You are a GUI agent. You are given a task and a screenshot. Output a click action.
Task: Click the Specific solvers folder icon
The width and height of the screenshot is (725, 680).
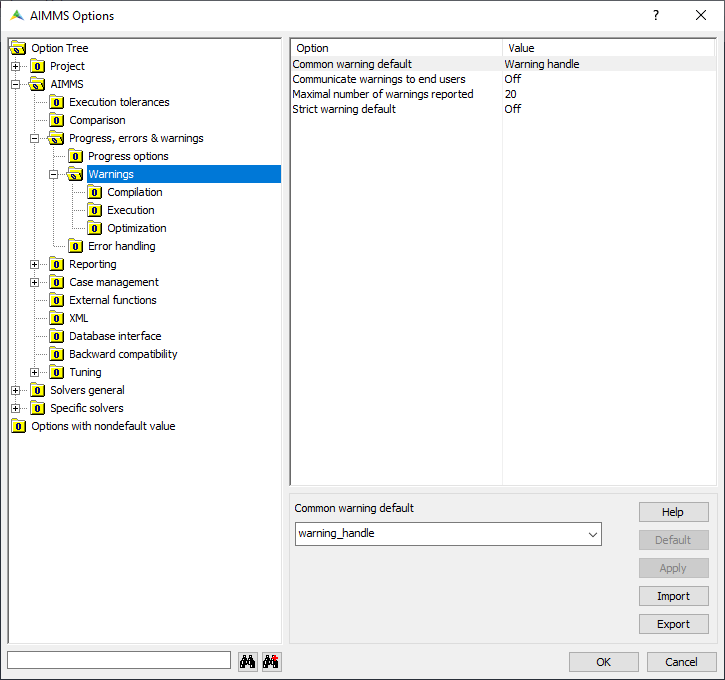click(37, 409)
